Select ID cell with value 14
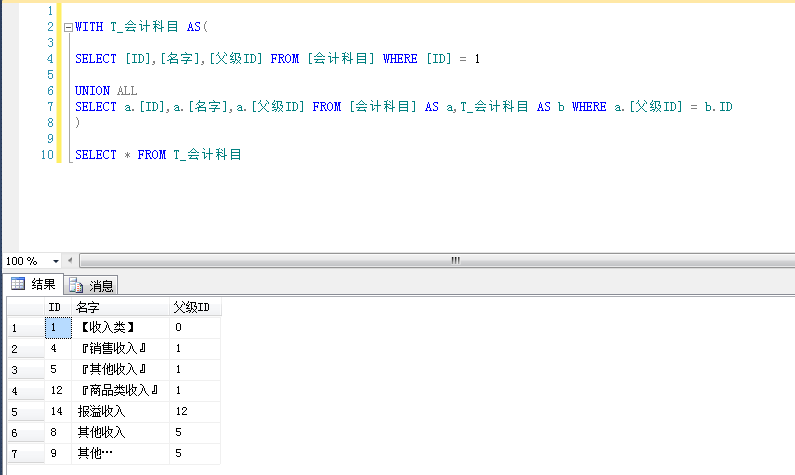This screenshot has height=475, width=795. tap(58, 411)
